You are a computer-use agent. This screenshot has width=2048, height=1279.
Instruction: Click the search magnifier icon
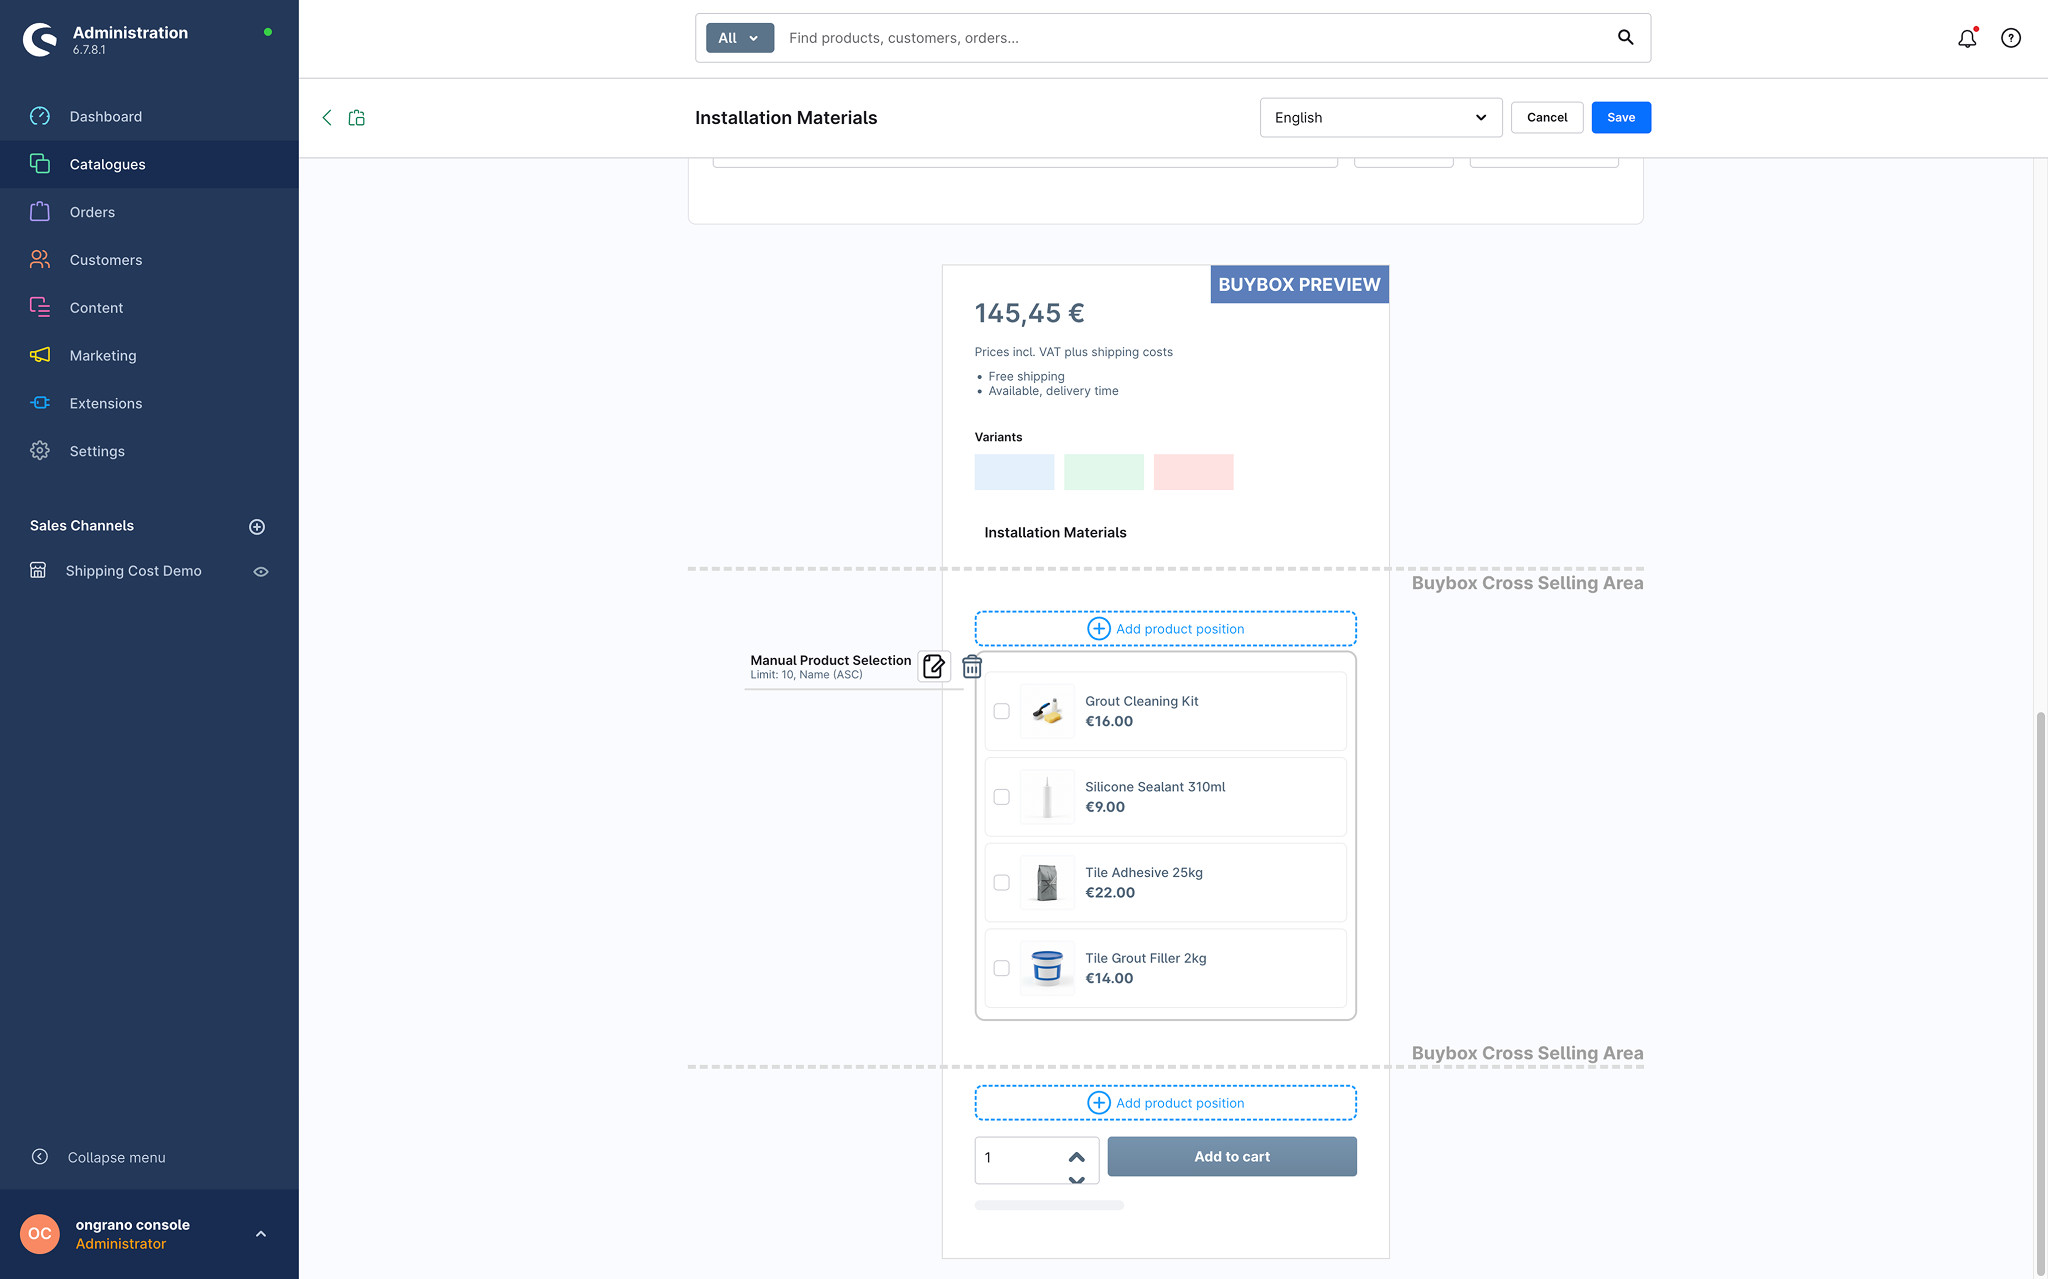(1626, 37)
